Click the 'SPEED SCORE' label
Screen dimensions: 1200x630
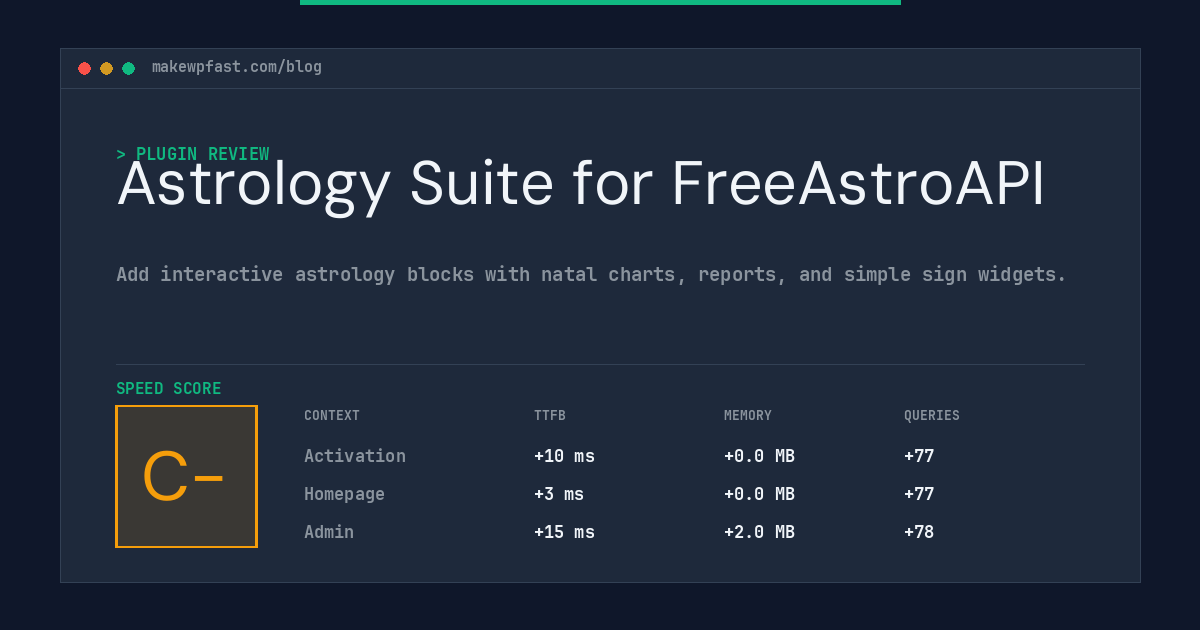coord(169,389)
